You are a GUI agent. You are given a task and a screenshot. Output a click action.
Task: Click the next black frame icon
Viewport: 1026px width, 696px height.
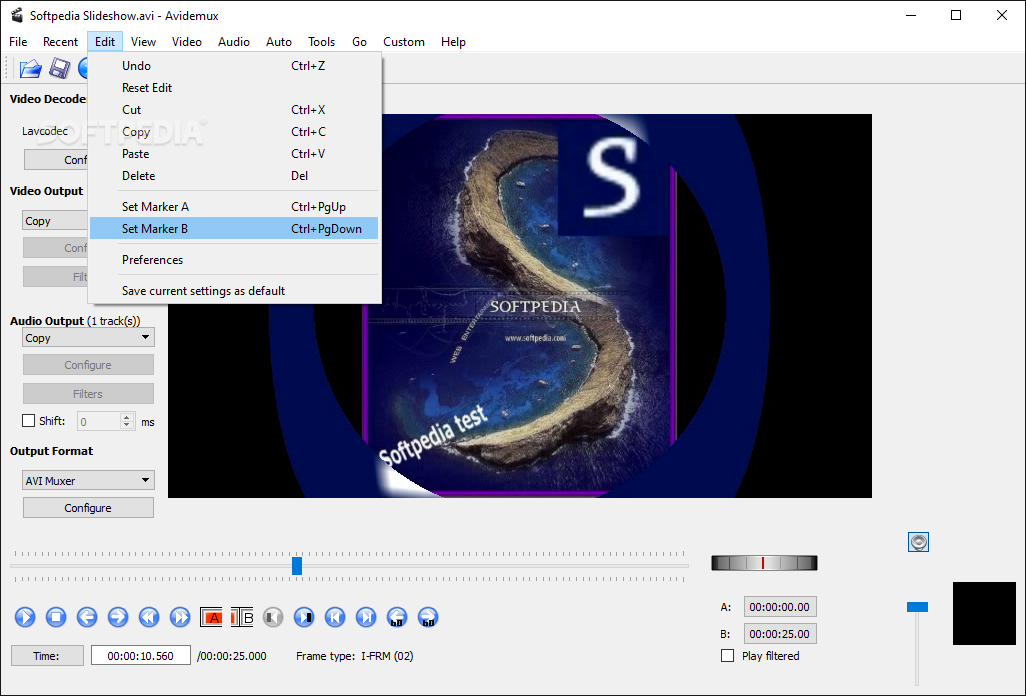click(304, 617)
